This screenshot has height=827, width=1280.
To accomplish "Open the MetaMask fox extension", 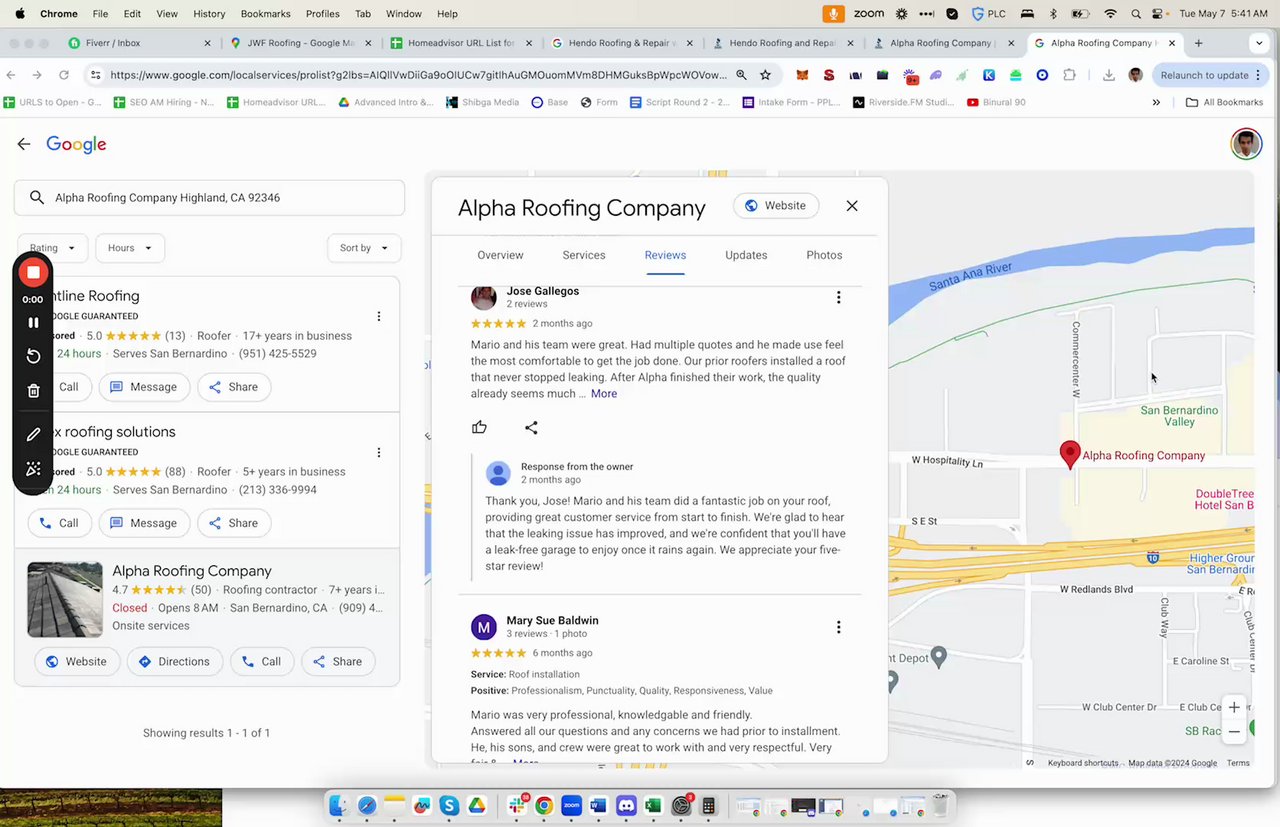I will click(x=802, y=75).
